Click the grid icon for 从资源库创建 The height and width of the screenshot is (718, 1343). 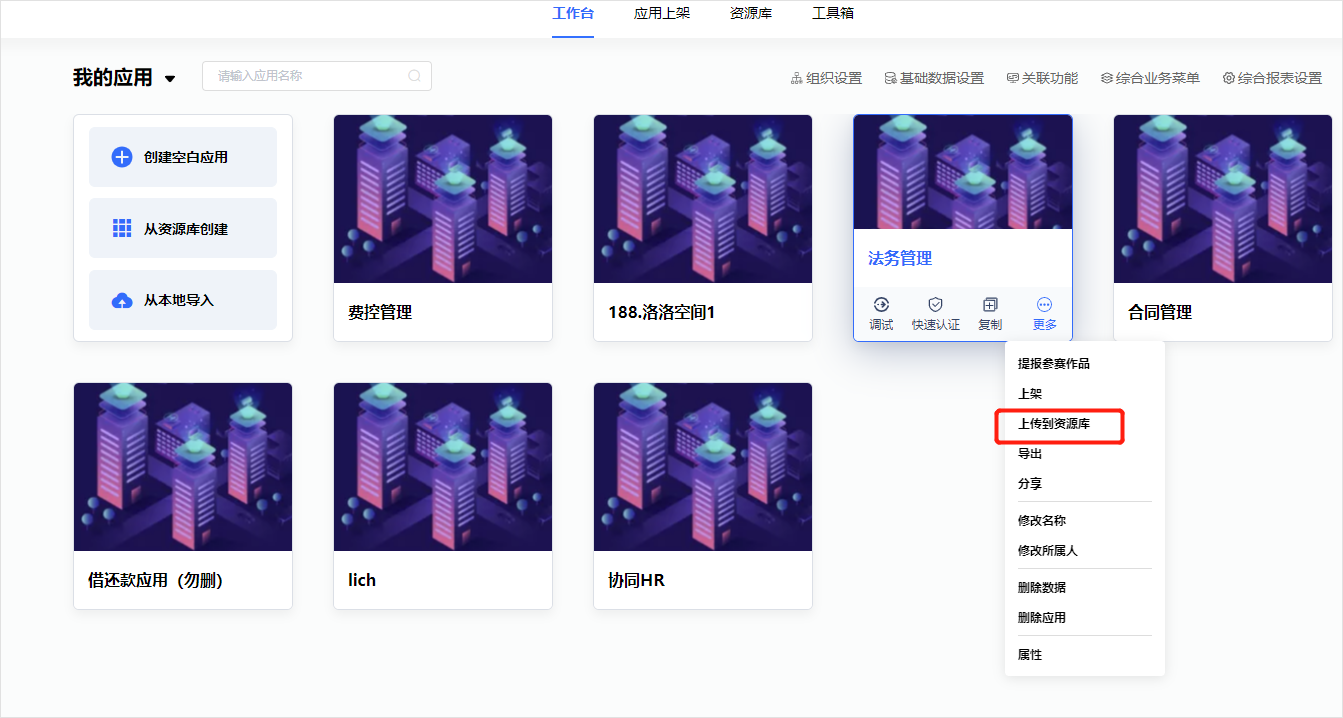122,228
